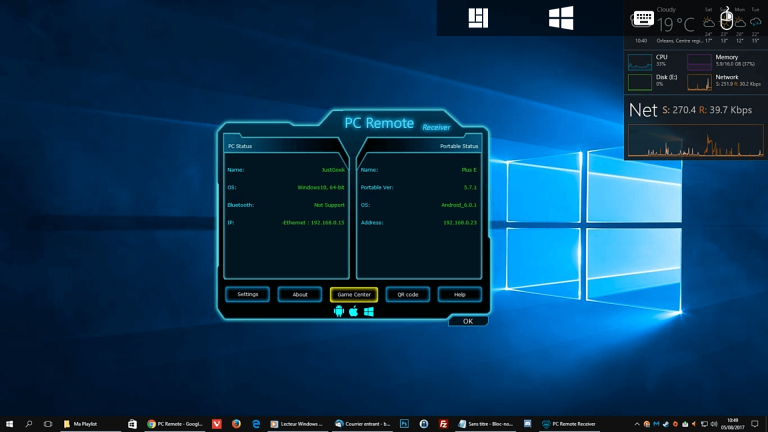Image resolution: width=768 pixels, height=432 pixels.
Task: Click the Bluetooth Not Support value
Action: coord(329,205)
